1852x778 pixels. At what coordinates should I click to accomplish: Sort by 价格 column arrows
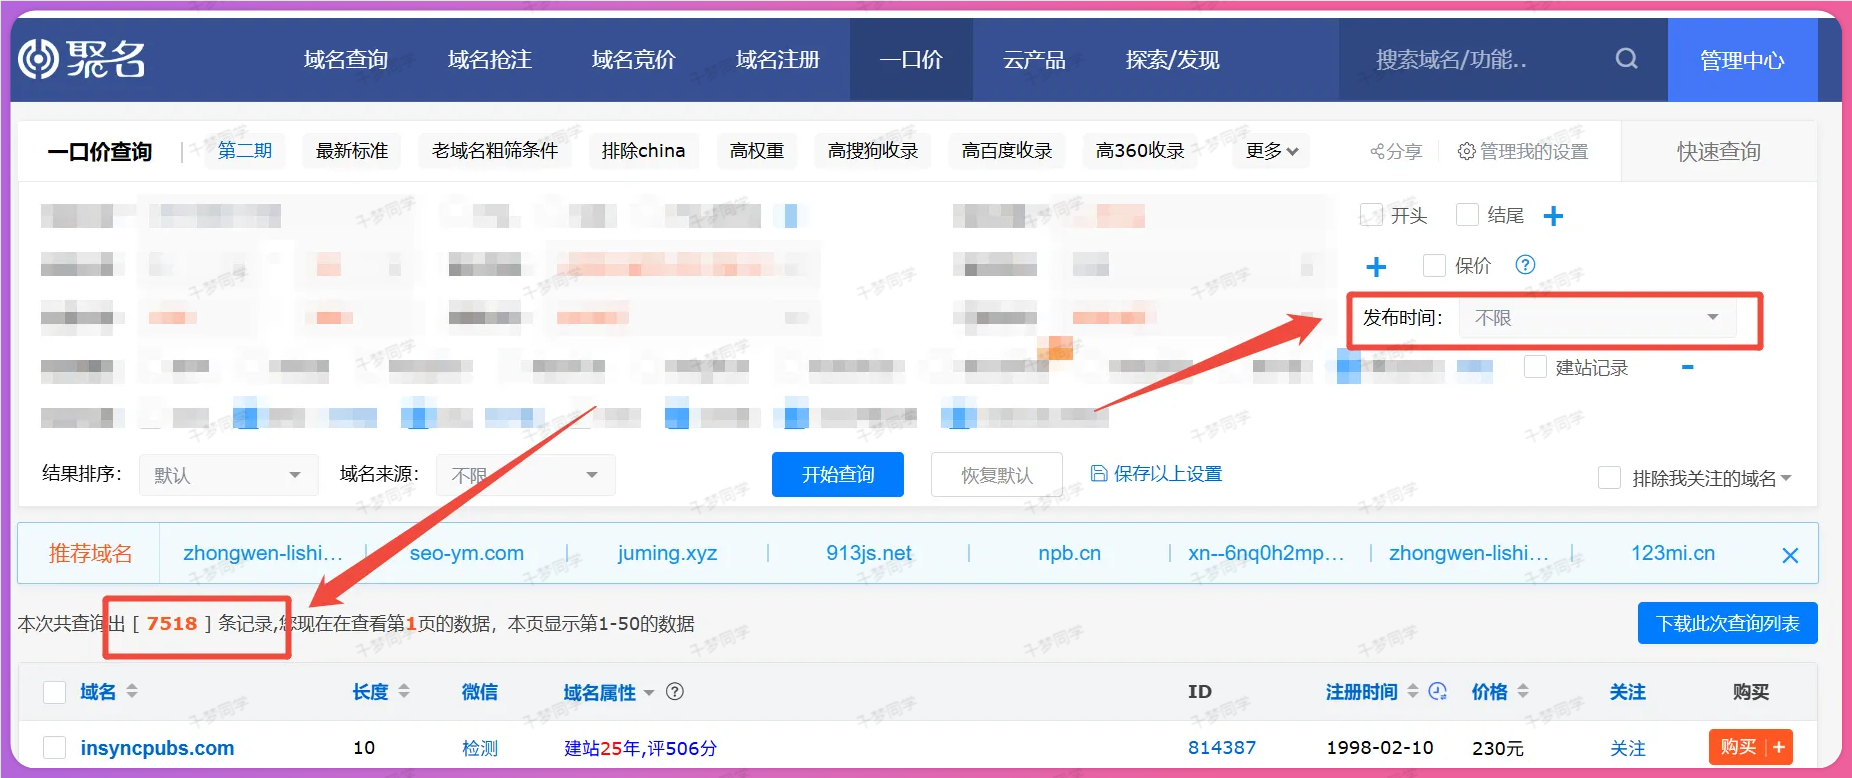pos(1523,691)
